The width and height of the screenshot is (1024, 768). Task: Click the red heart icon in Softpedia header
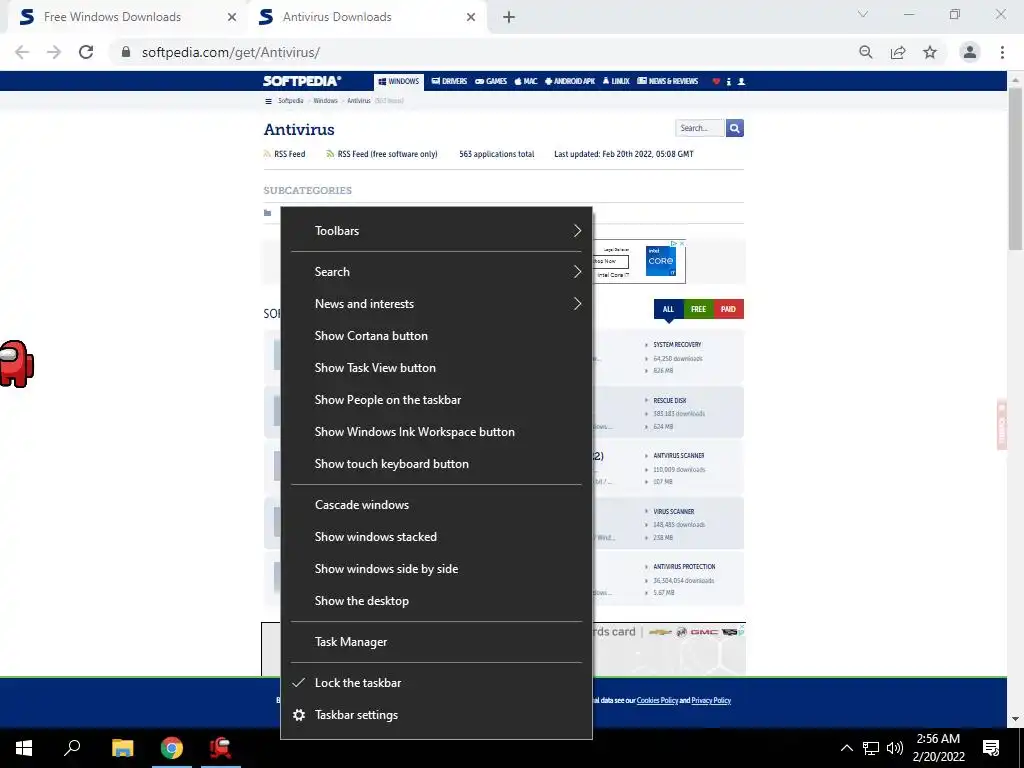coord(716,82)
